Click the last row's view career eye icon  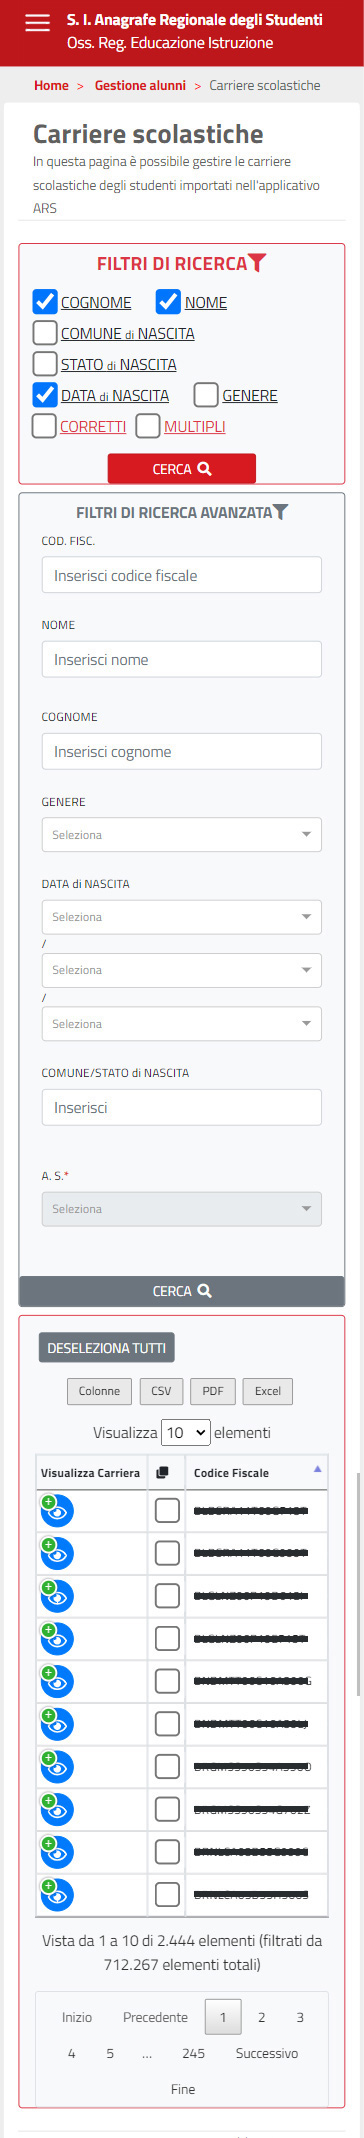click(57, 1894)
